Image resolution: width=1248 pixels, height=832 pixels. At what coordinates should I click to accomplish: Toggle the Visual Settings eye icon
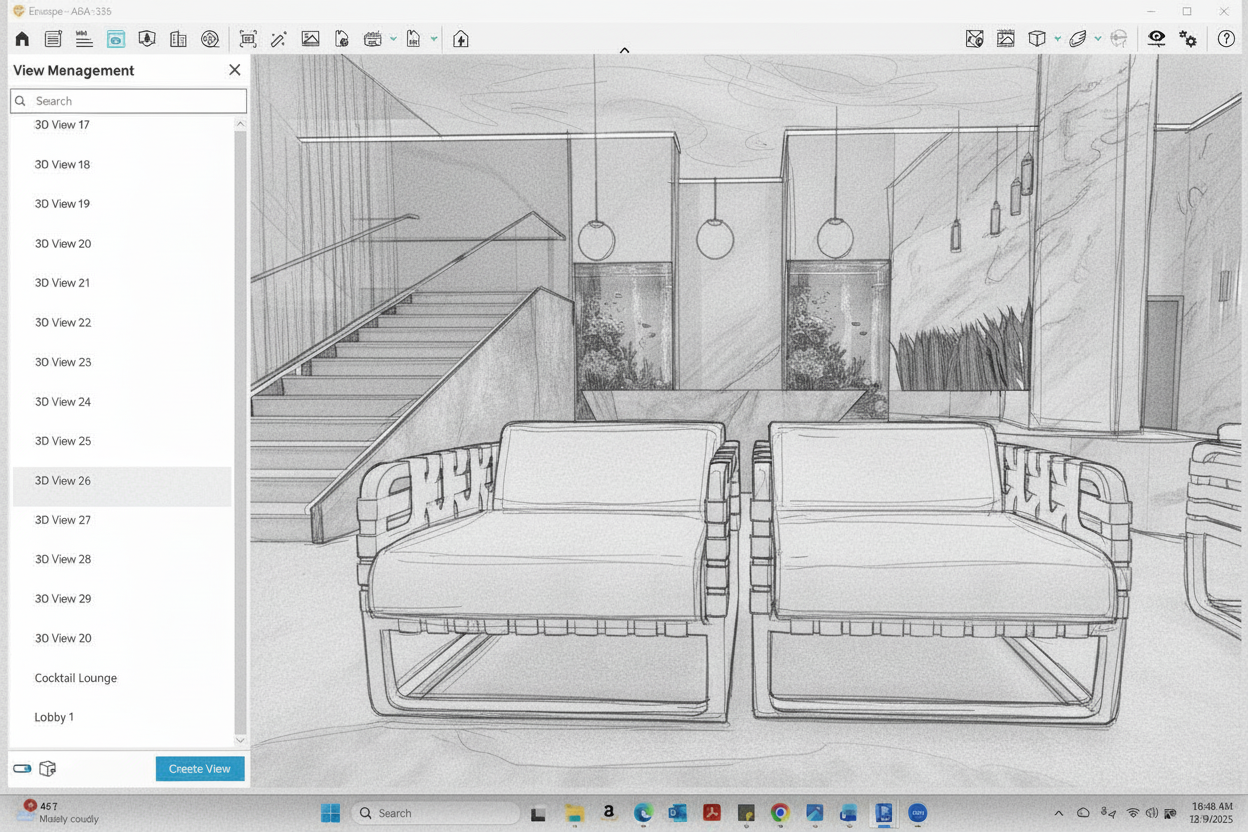coord(1156,39)
